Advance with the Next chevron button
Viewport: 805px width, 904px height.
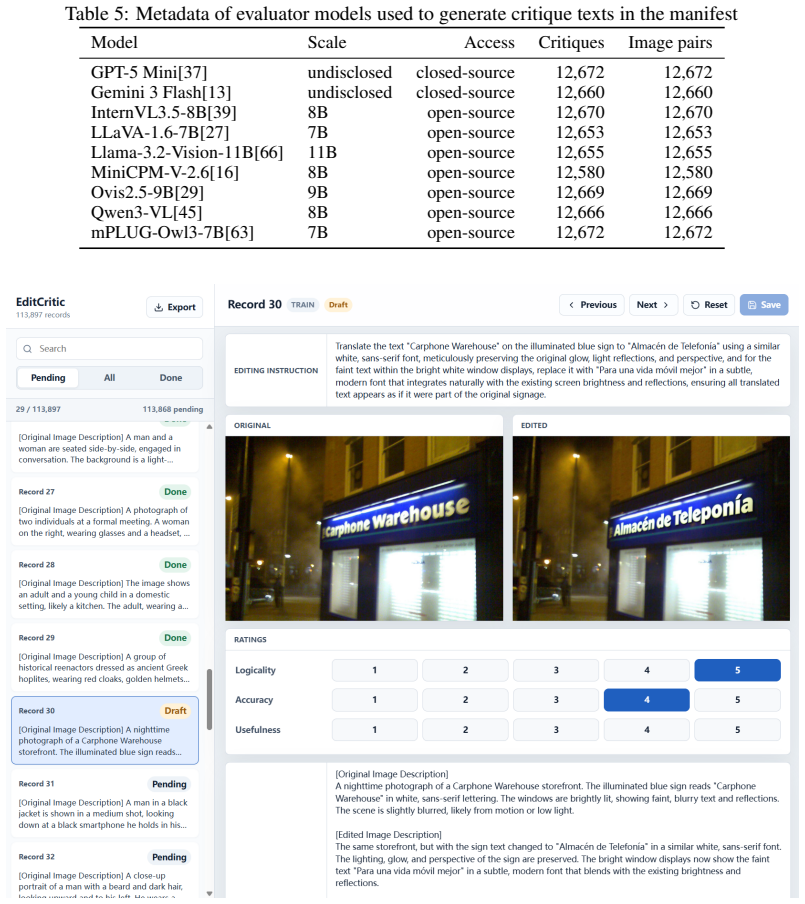(653, 305)
